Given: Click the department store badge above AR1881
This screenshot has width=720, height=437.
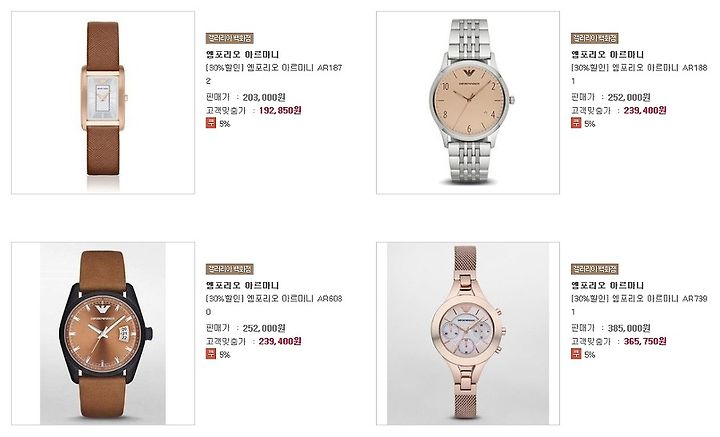Looking at the screenshot, I should (x=595, y=38).
